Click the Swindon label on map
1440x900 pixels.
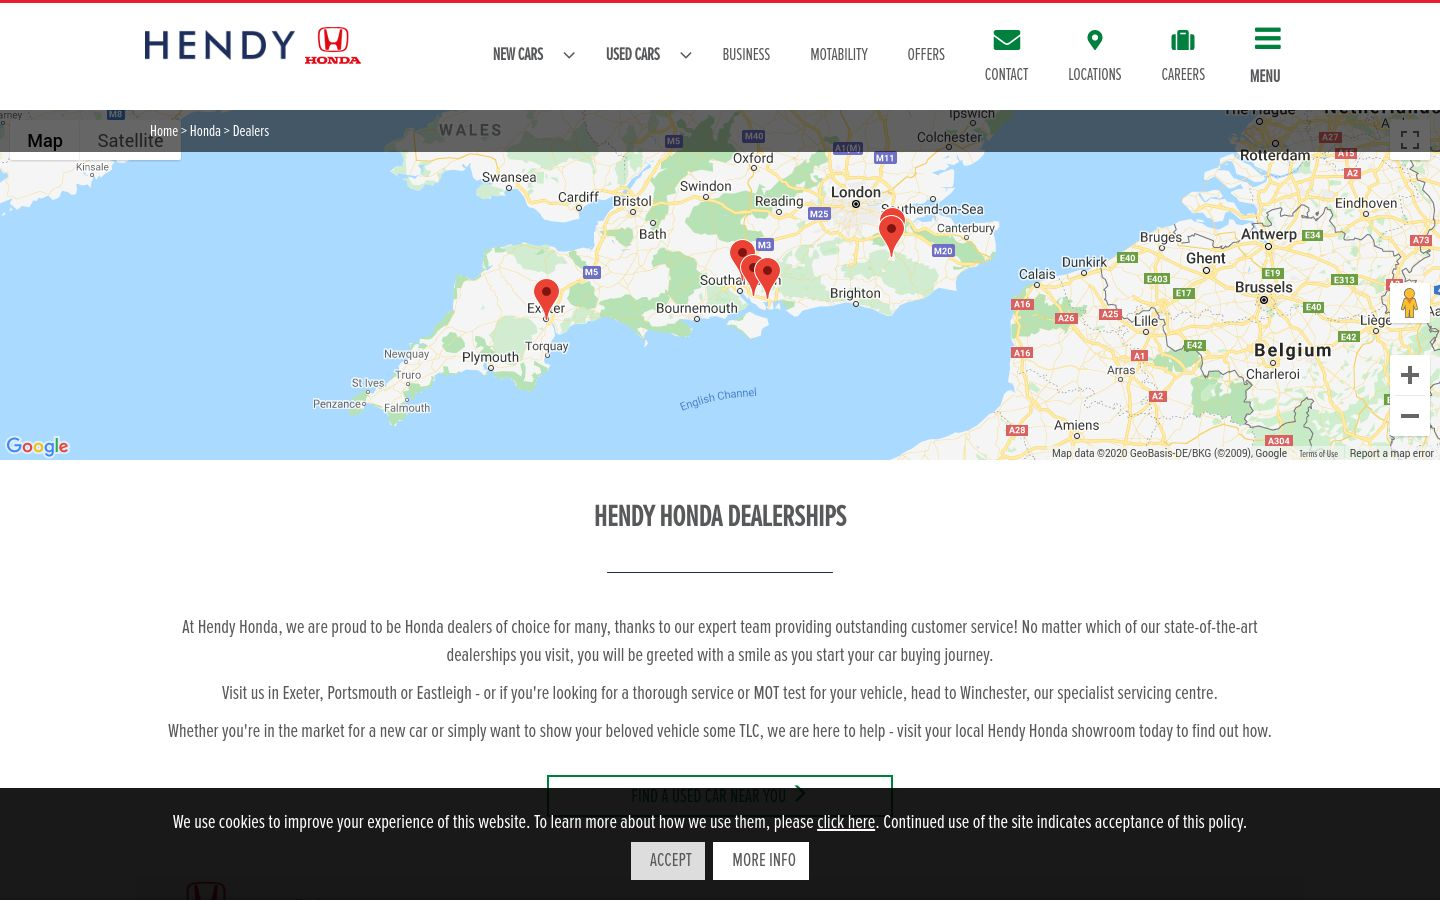click(x=706, y=186)
